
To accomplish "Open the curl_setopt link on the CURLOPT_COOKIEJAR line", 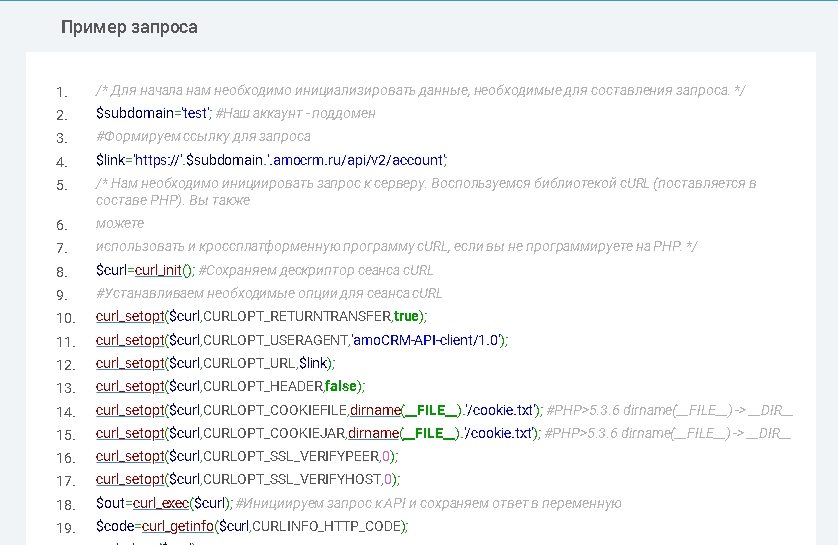I will [x=130, y=433].
